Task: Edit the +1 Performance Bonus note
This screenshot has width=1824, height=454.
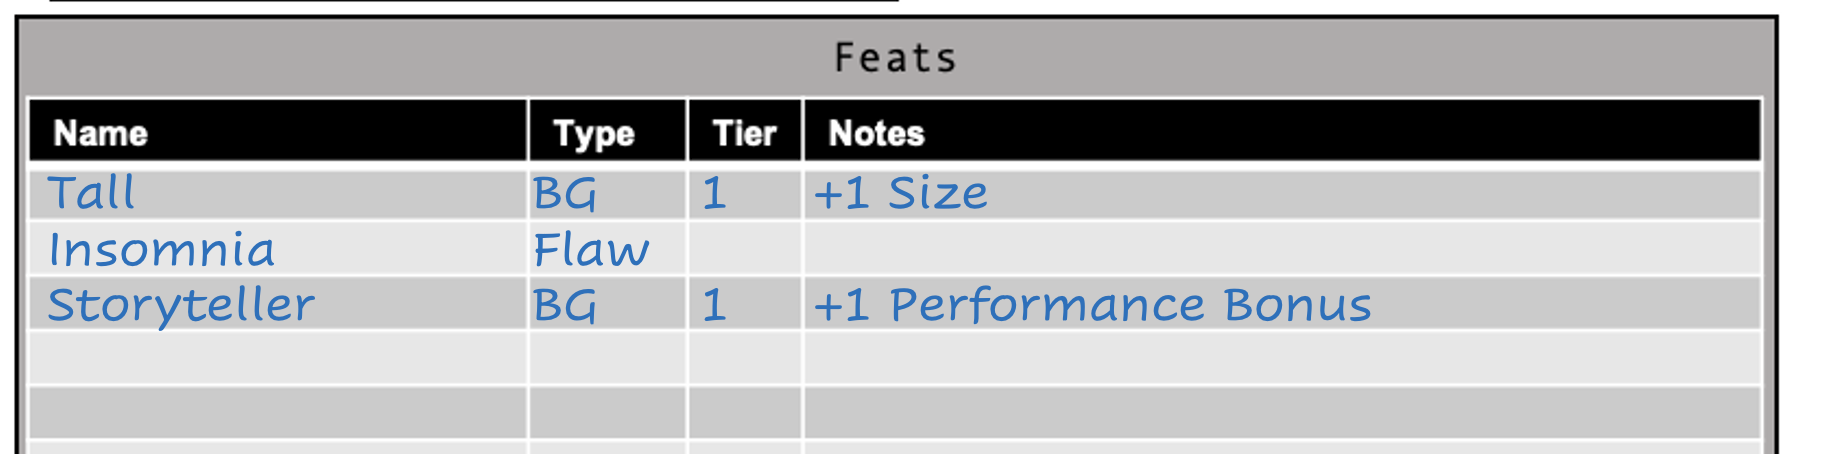Action: [1283, 304]
